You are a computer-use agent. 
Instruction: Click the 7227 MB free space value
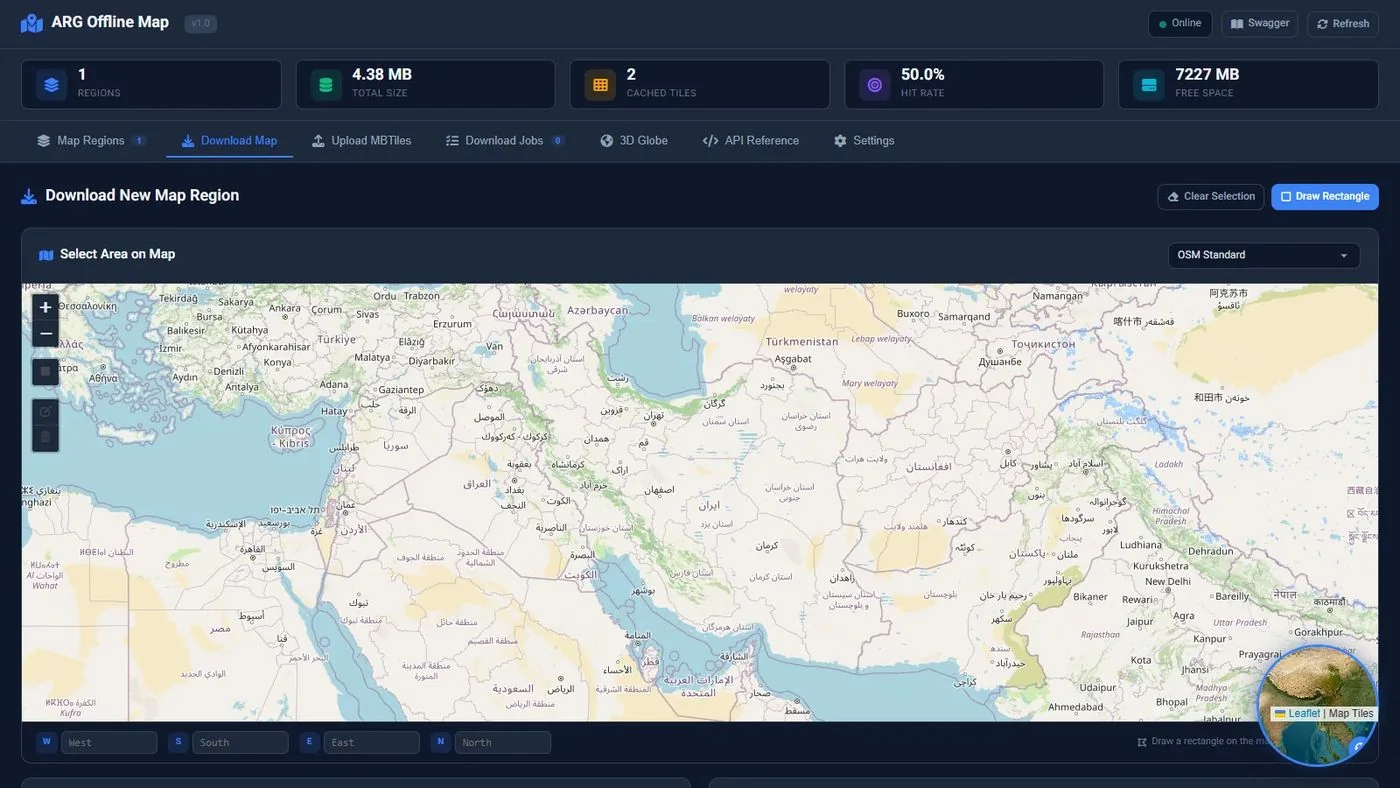click(1207, 75)
